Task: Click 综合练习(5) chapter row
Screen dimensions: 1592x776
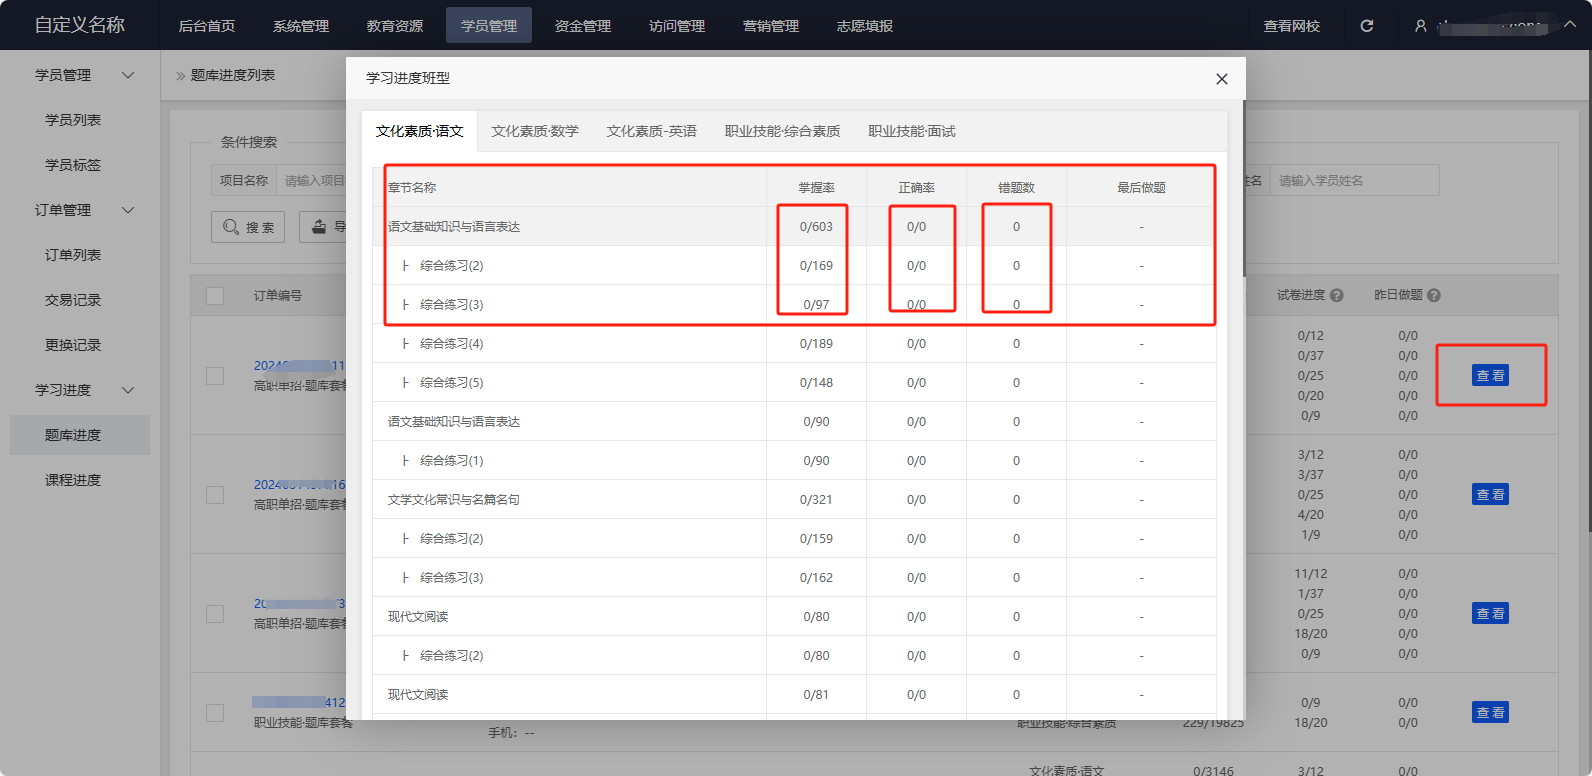Action: 794,382
